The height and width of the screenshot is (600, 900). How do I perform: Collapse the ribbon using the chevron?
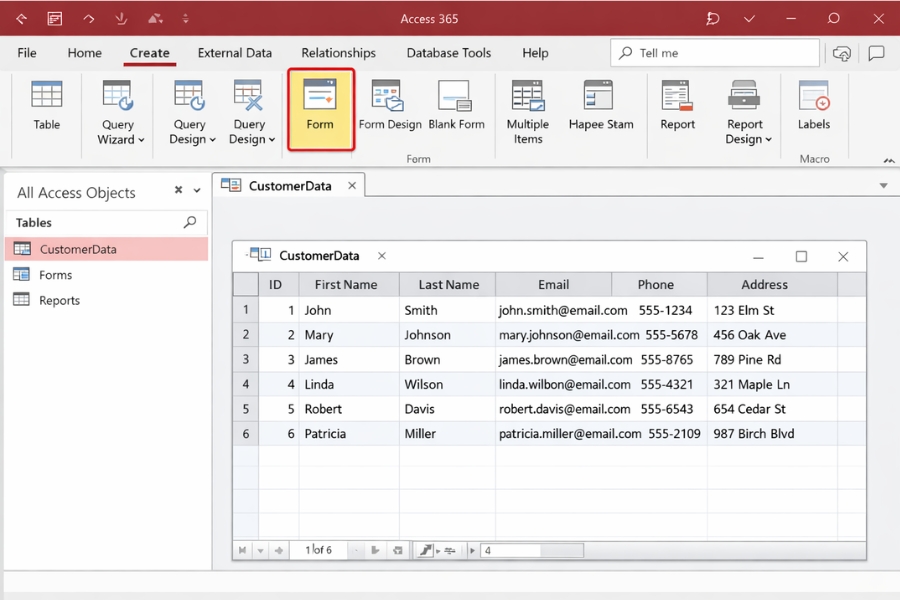click(888, 160)
